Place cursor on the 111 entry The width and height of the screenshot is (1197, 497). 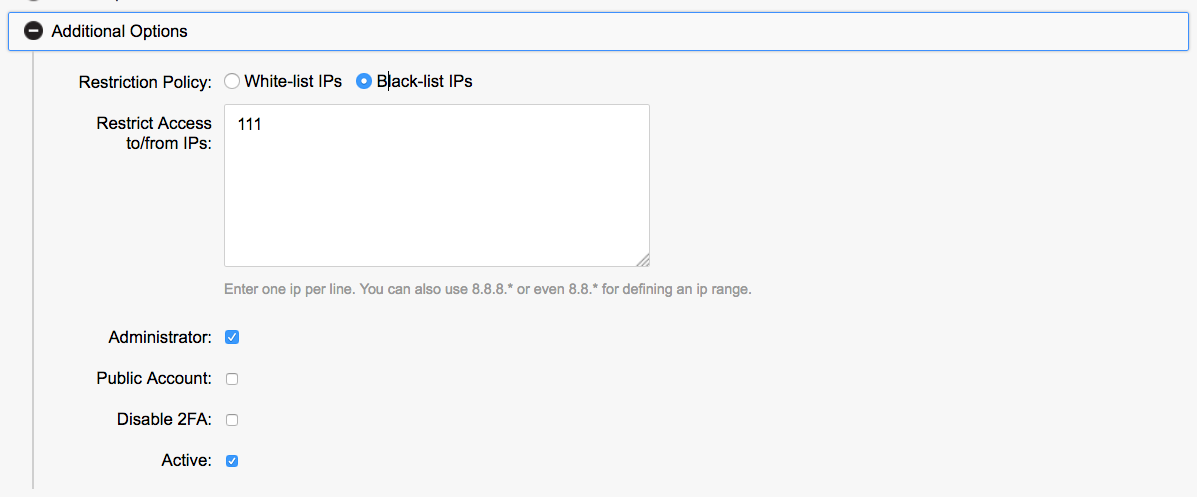pos(250,125)
